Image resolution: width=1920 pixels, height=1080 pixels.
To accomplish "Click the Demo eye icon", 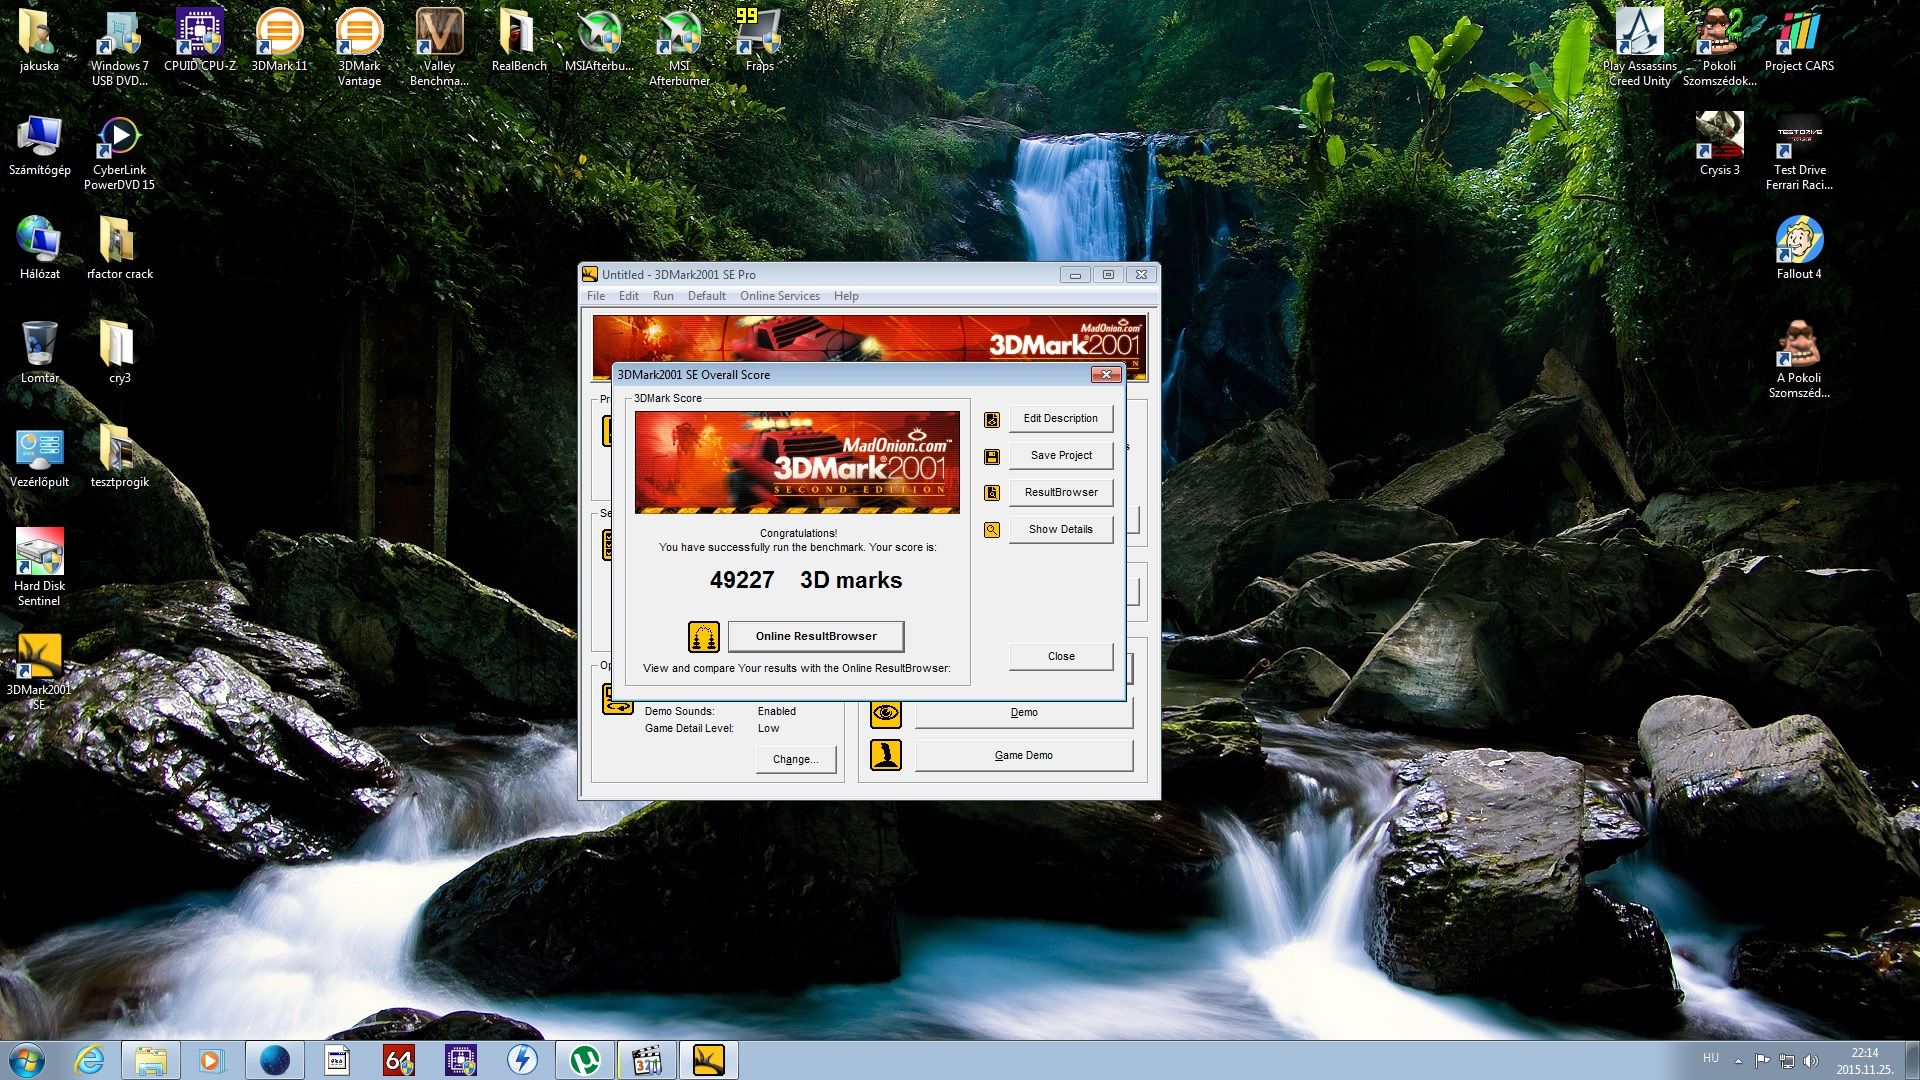I will [886, 713].
